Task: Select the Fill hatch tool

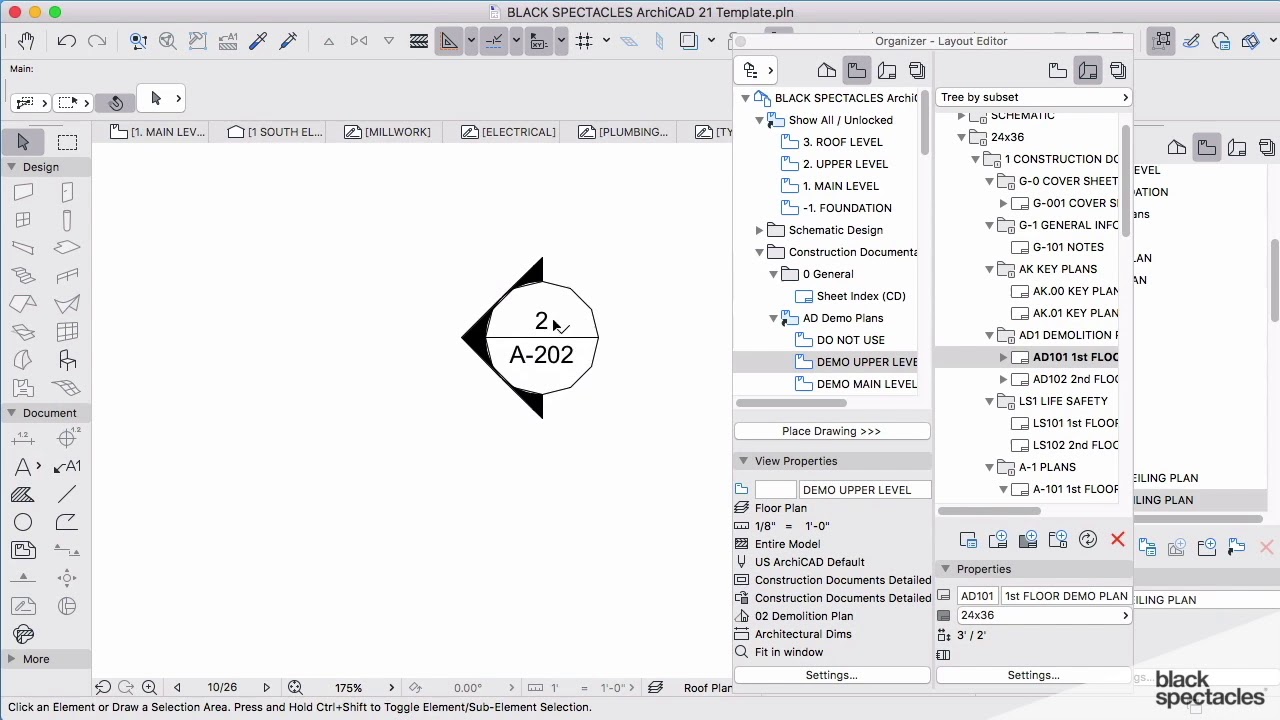Action: 23,494
